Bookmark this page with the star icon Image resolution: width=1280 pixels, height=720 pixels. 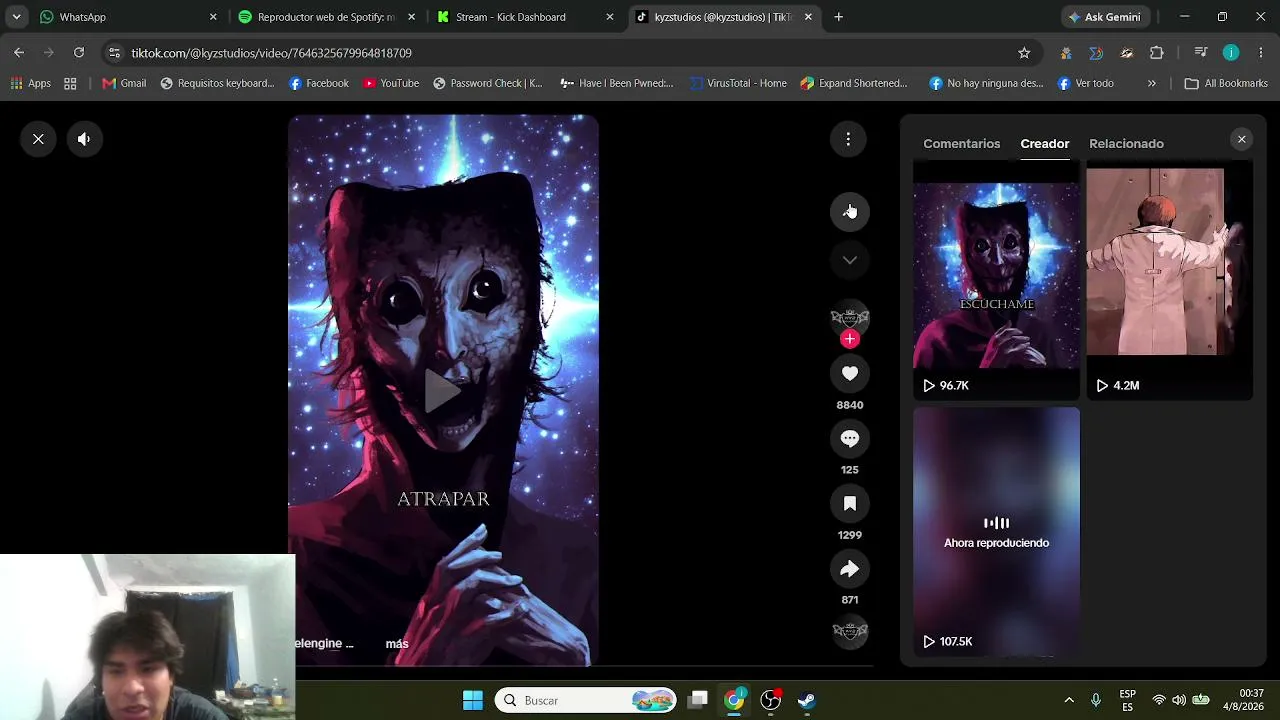coord(1024,53)
